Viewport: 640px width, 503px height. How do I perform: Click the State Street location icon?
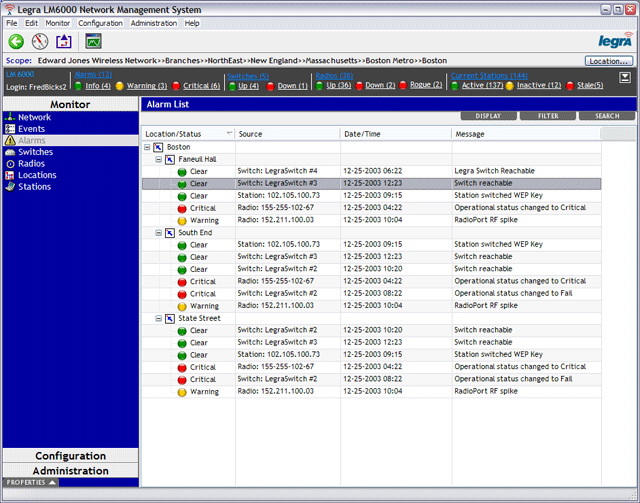[x=170, y=318]
